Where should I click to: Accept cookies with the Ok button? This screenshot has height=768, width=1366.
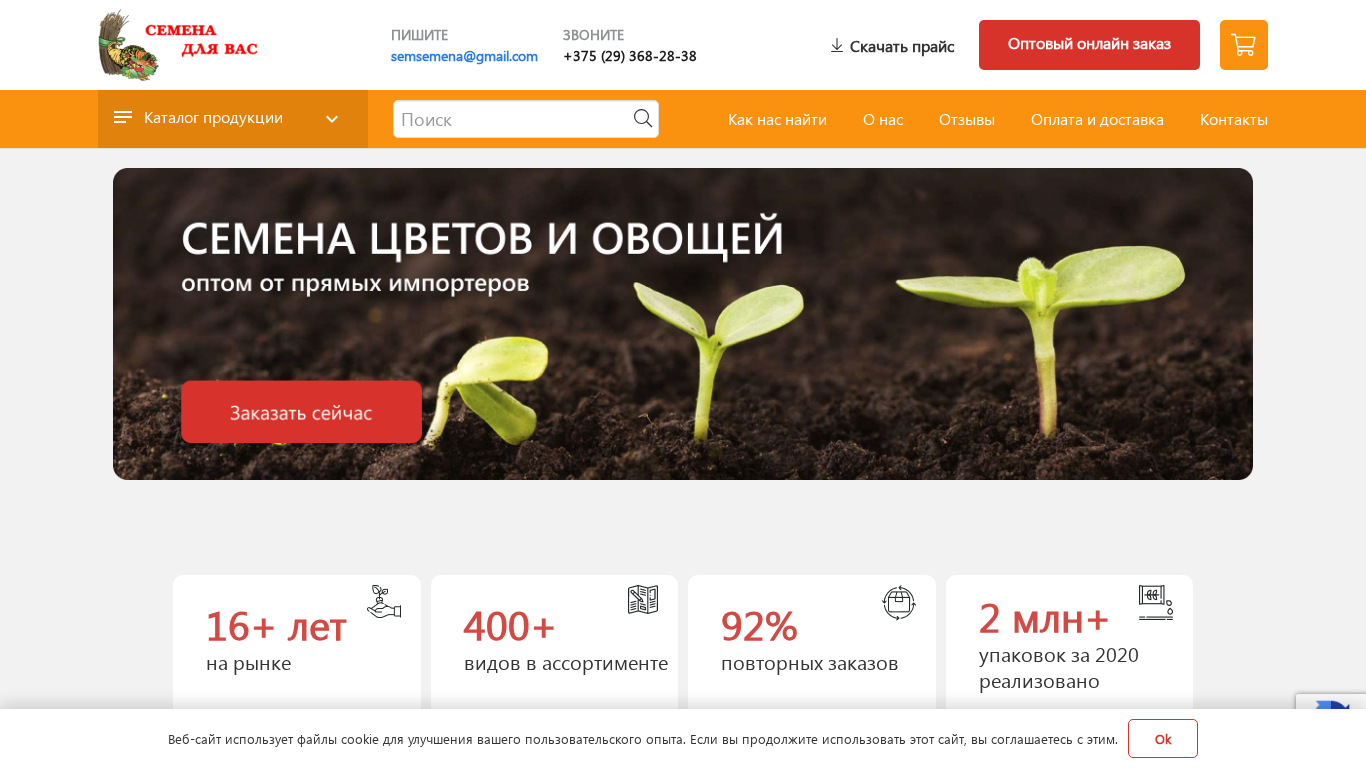click(x=1163, y=739)
